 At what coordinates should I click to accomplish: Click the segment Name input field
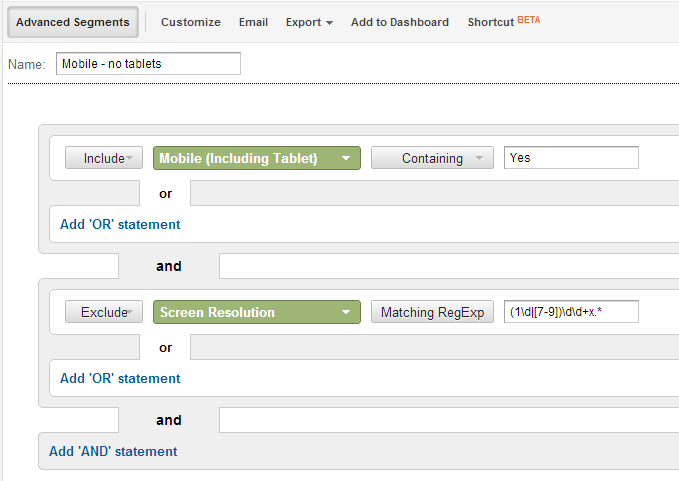pos(148,64)
